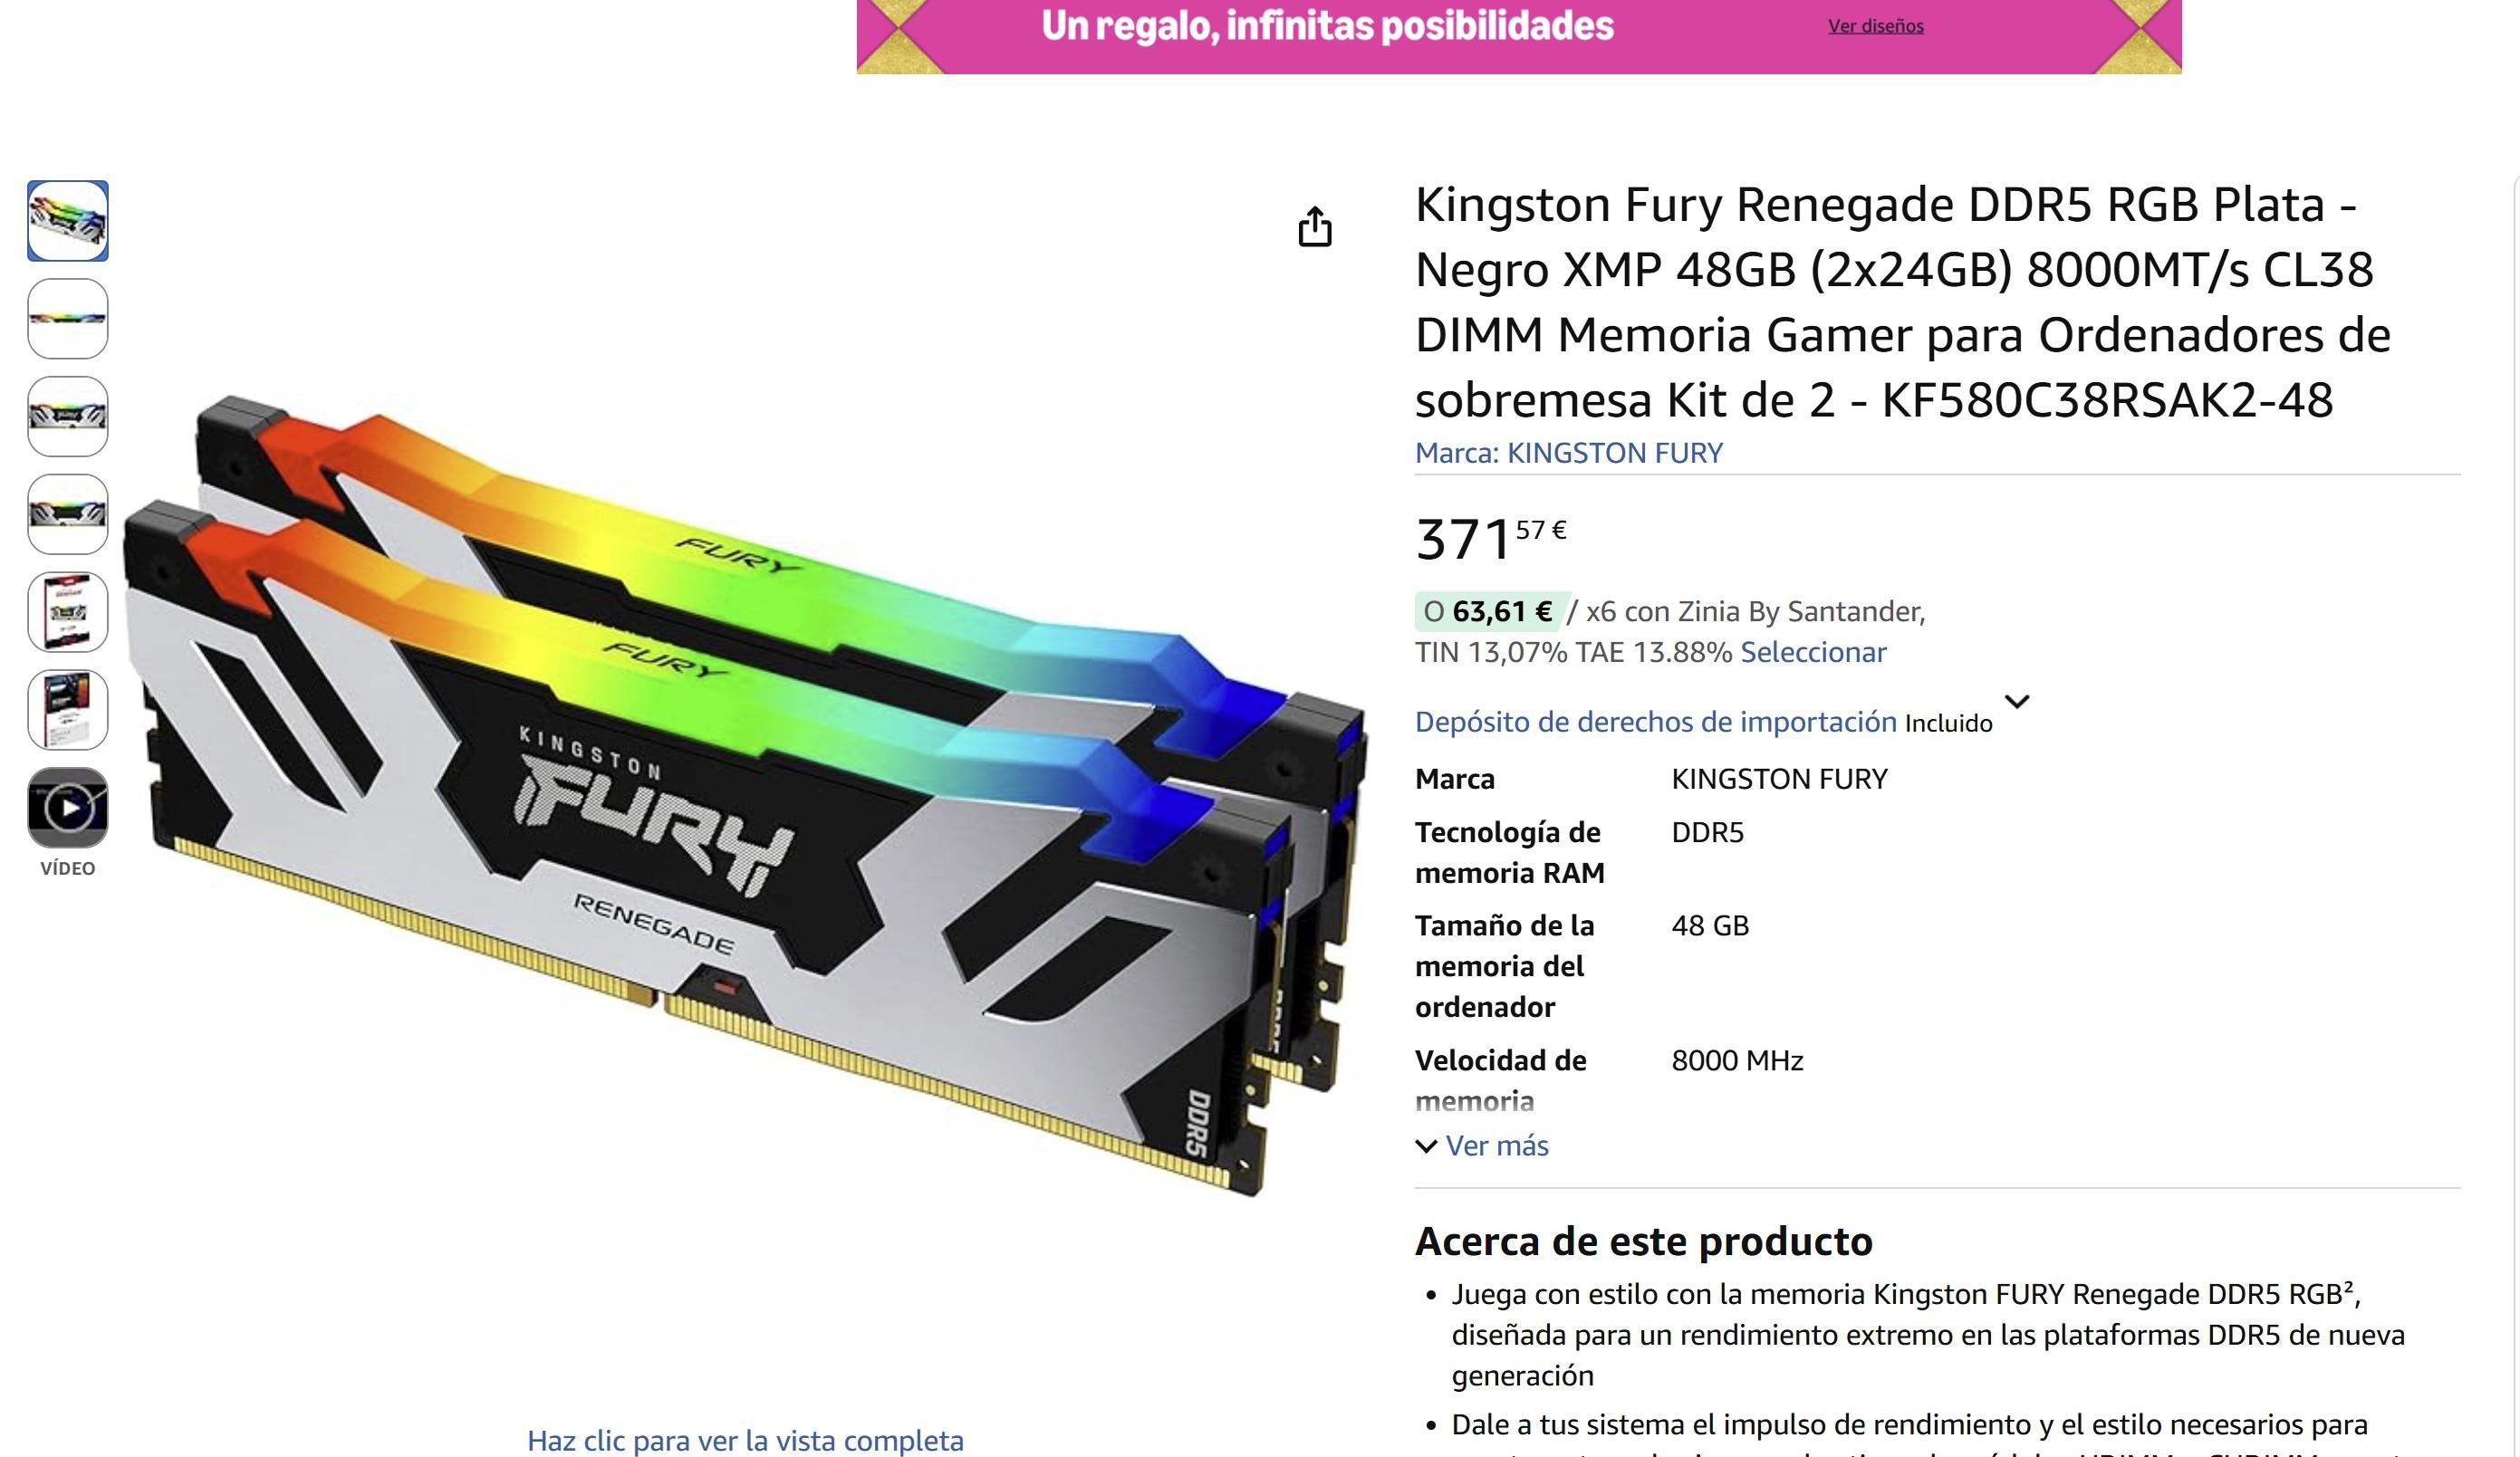Click Haz clic para ver la vista completa
Viewport: 2520px width, 1457px height.
pyautogui.click(x=745, y=1440)
